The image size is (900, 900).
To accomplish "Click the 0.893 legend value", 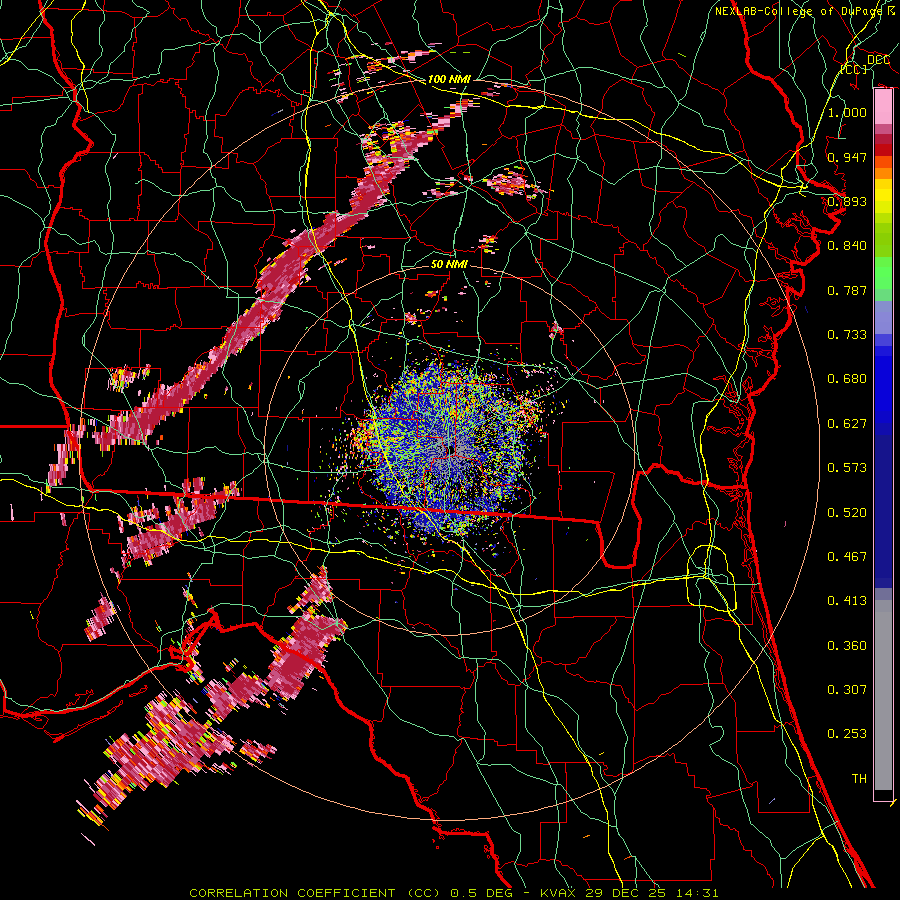I will (x=847, y=201).
